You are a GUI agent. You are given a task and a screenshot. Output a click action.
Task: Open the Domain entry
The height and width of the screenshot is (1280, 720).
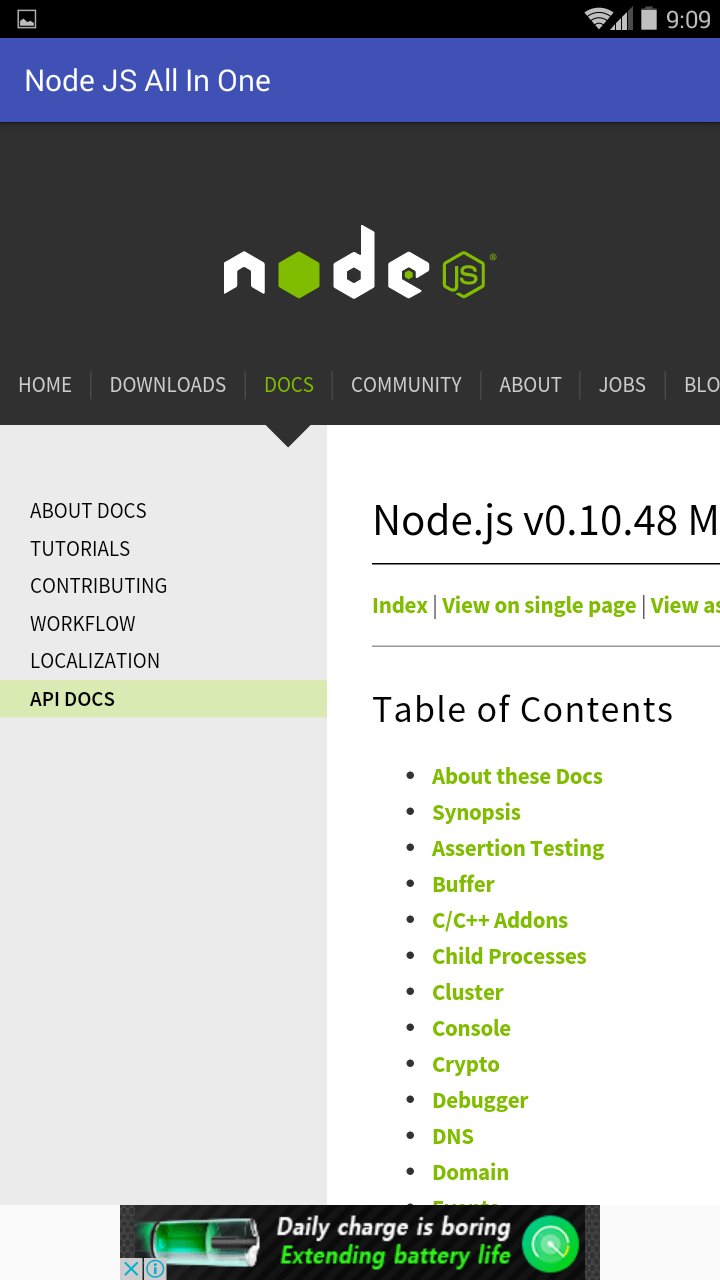point(470,1172)
